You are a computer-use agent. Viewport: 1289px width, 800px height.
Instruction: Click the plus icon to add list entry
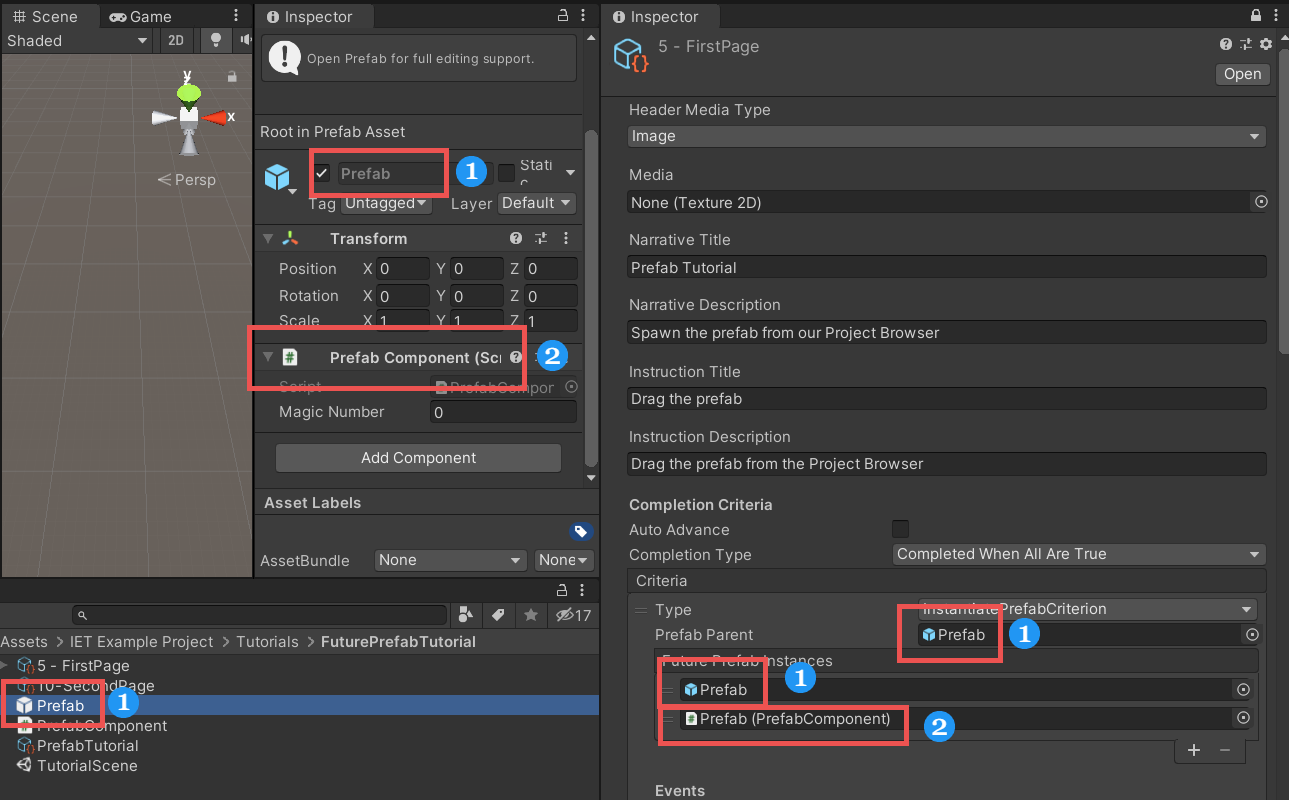1194,749
